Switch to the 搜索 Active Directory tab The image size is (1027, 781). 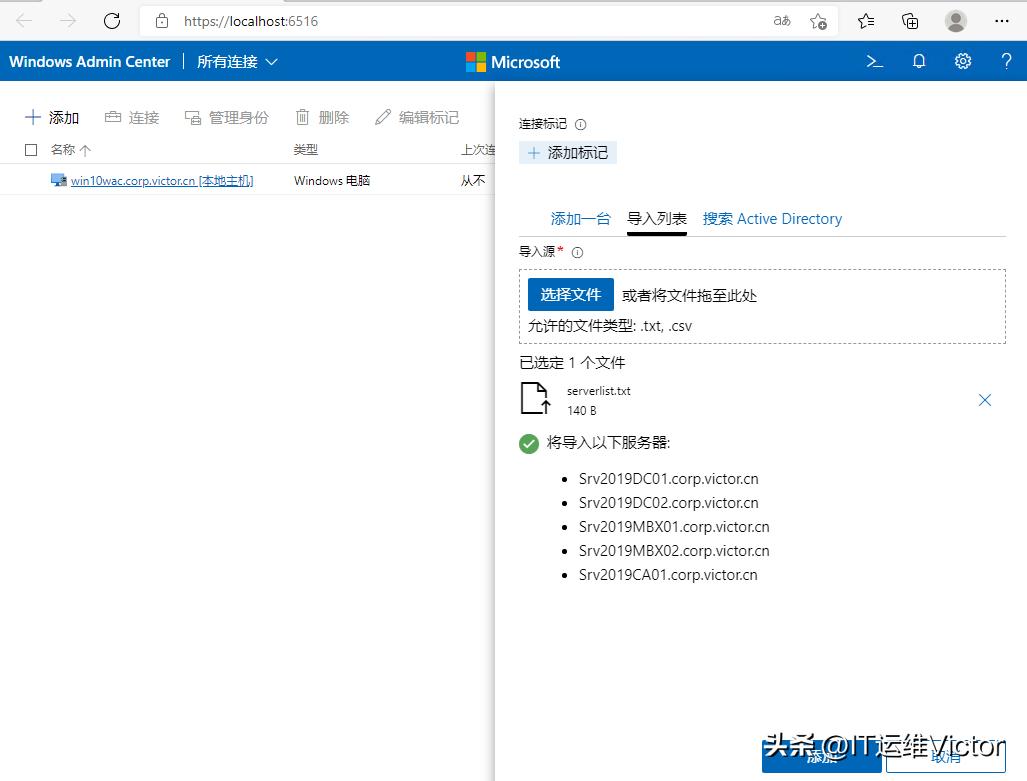point(772,218)
